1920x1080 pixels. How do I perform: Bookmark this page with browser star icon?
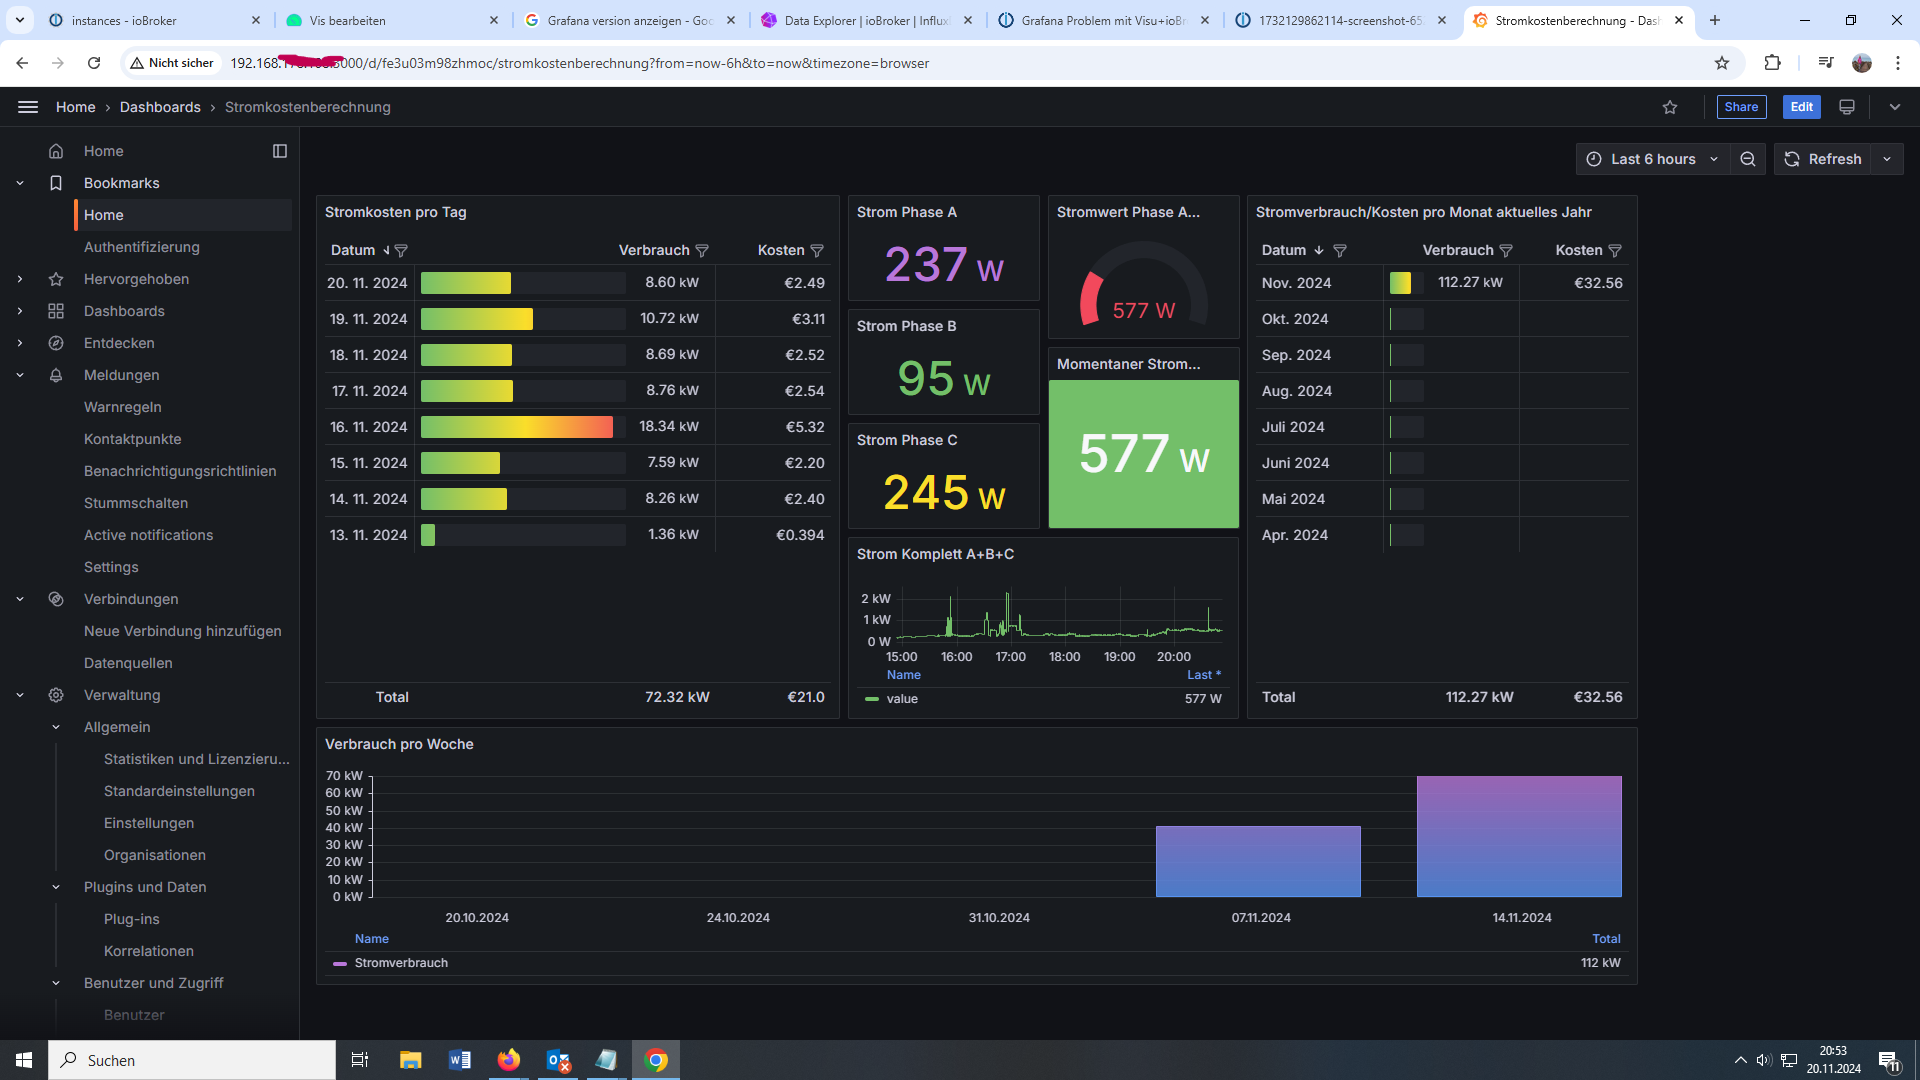tap(1722, 63)
